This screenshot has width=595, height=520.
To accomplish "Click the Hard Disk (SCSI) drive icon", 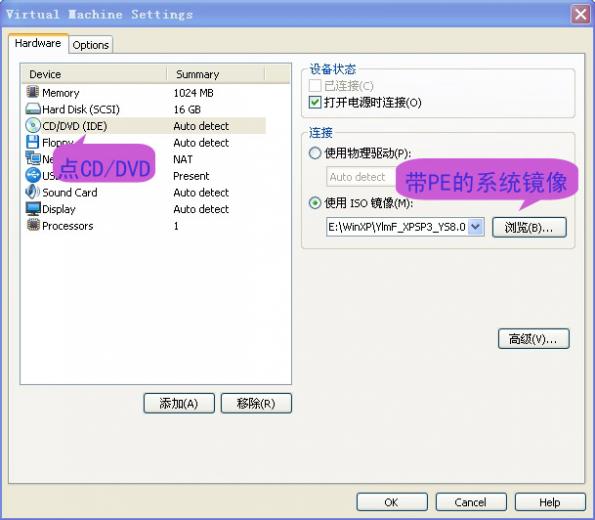I will [x=33, y=109].
